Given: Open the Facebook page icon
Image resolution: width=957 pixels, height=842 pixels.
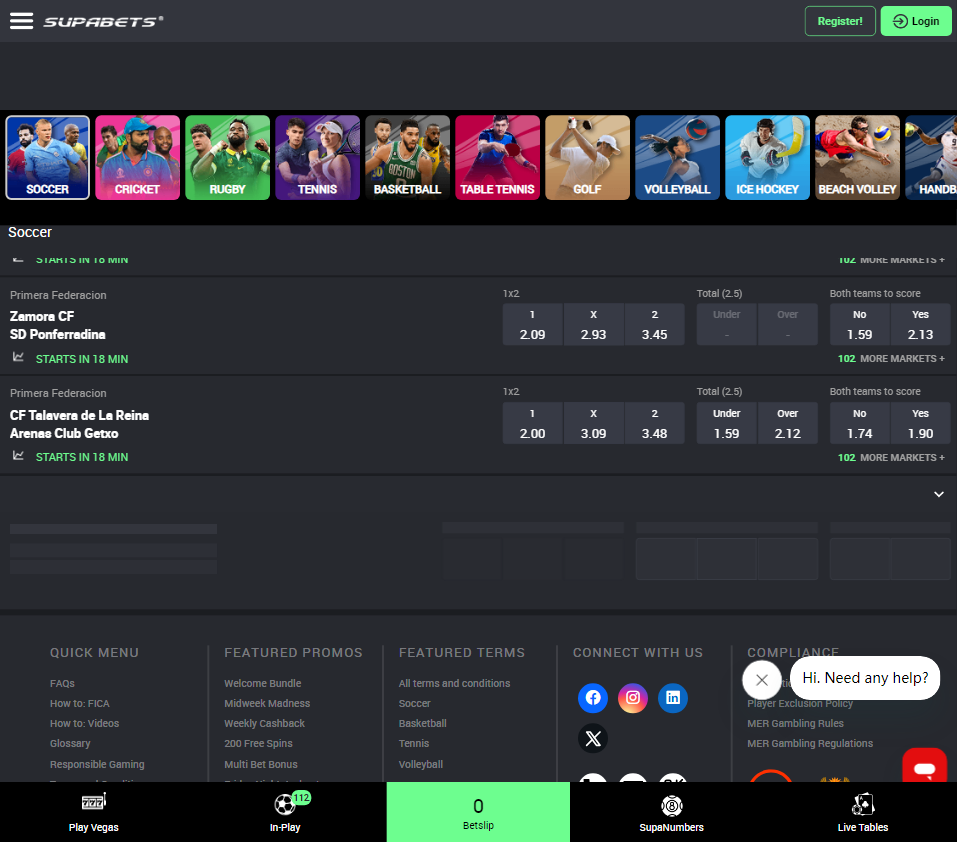Looking at the screenshot, I should point(593,697).
